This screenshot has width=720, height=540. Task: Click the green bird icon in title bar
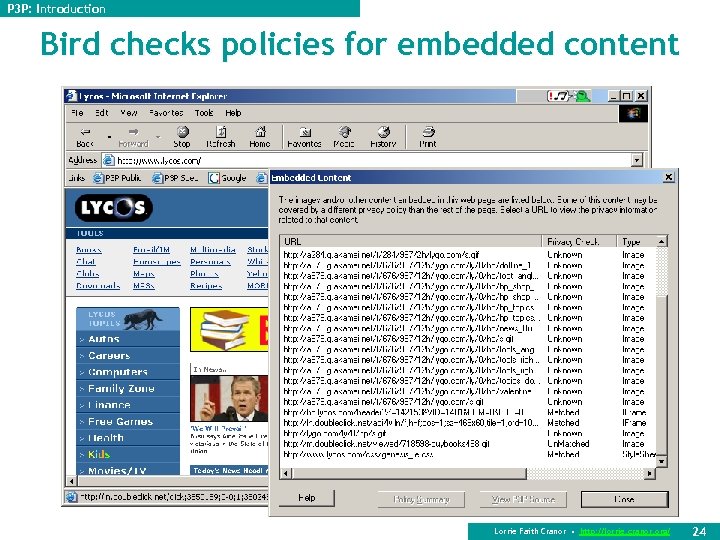(582, 96)
